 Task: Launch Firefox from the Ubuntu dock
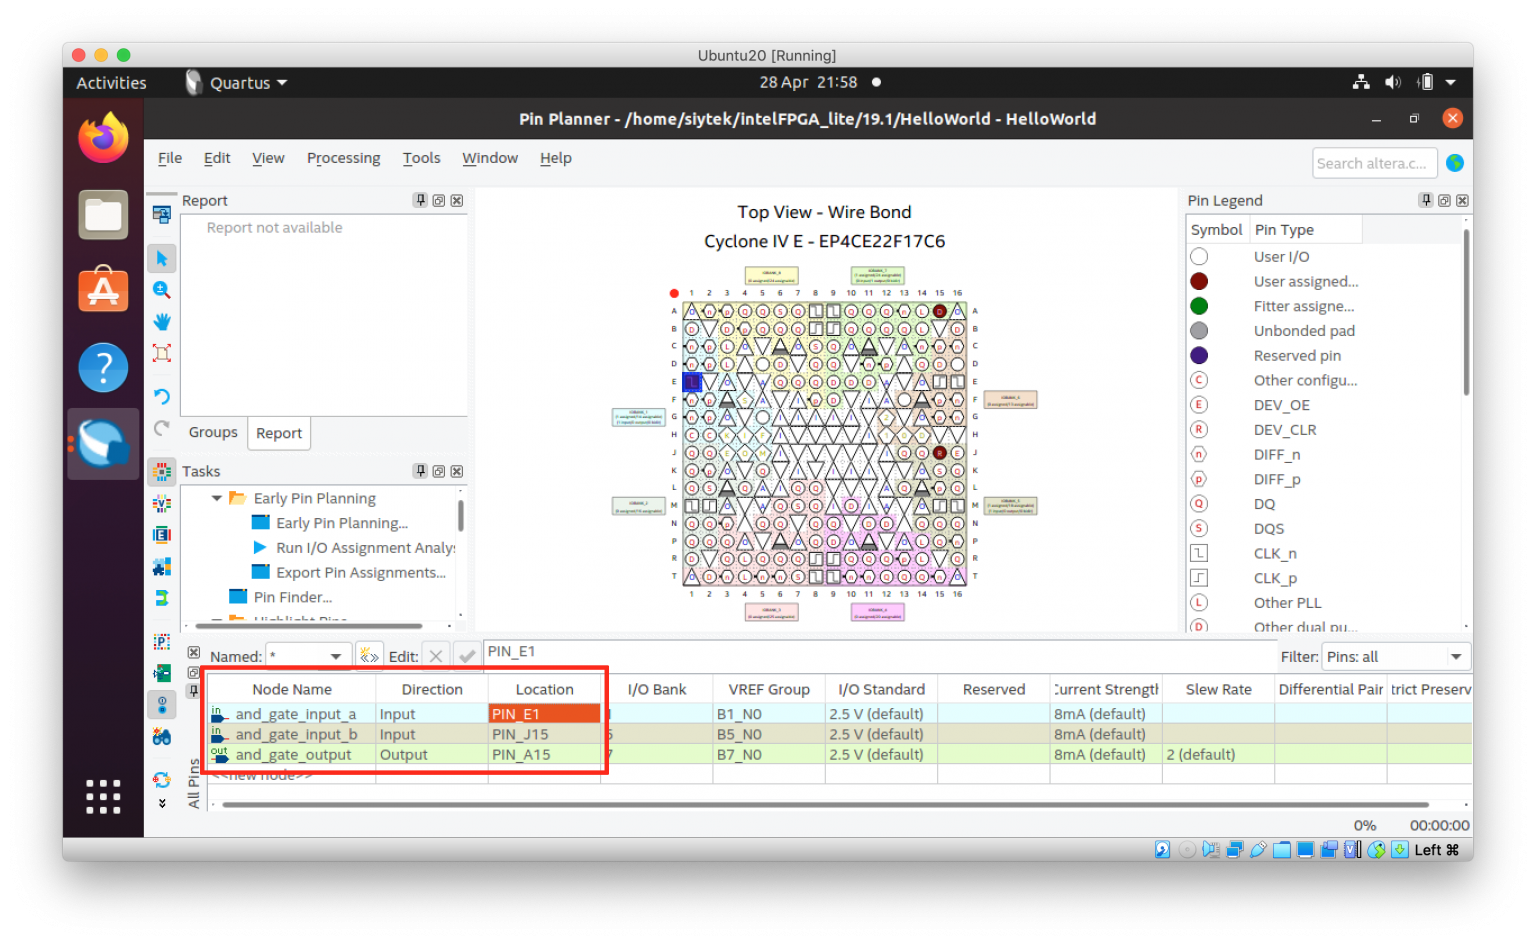coord(103,136)
